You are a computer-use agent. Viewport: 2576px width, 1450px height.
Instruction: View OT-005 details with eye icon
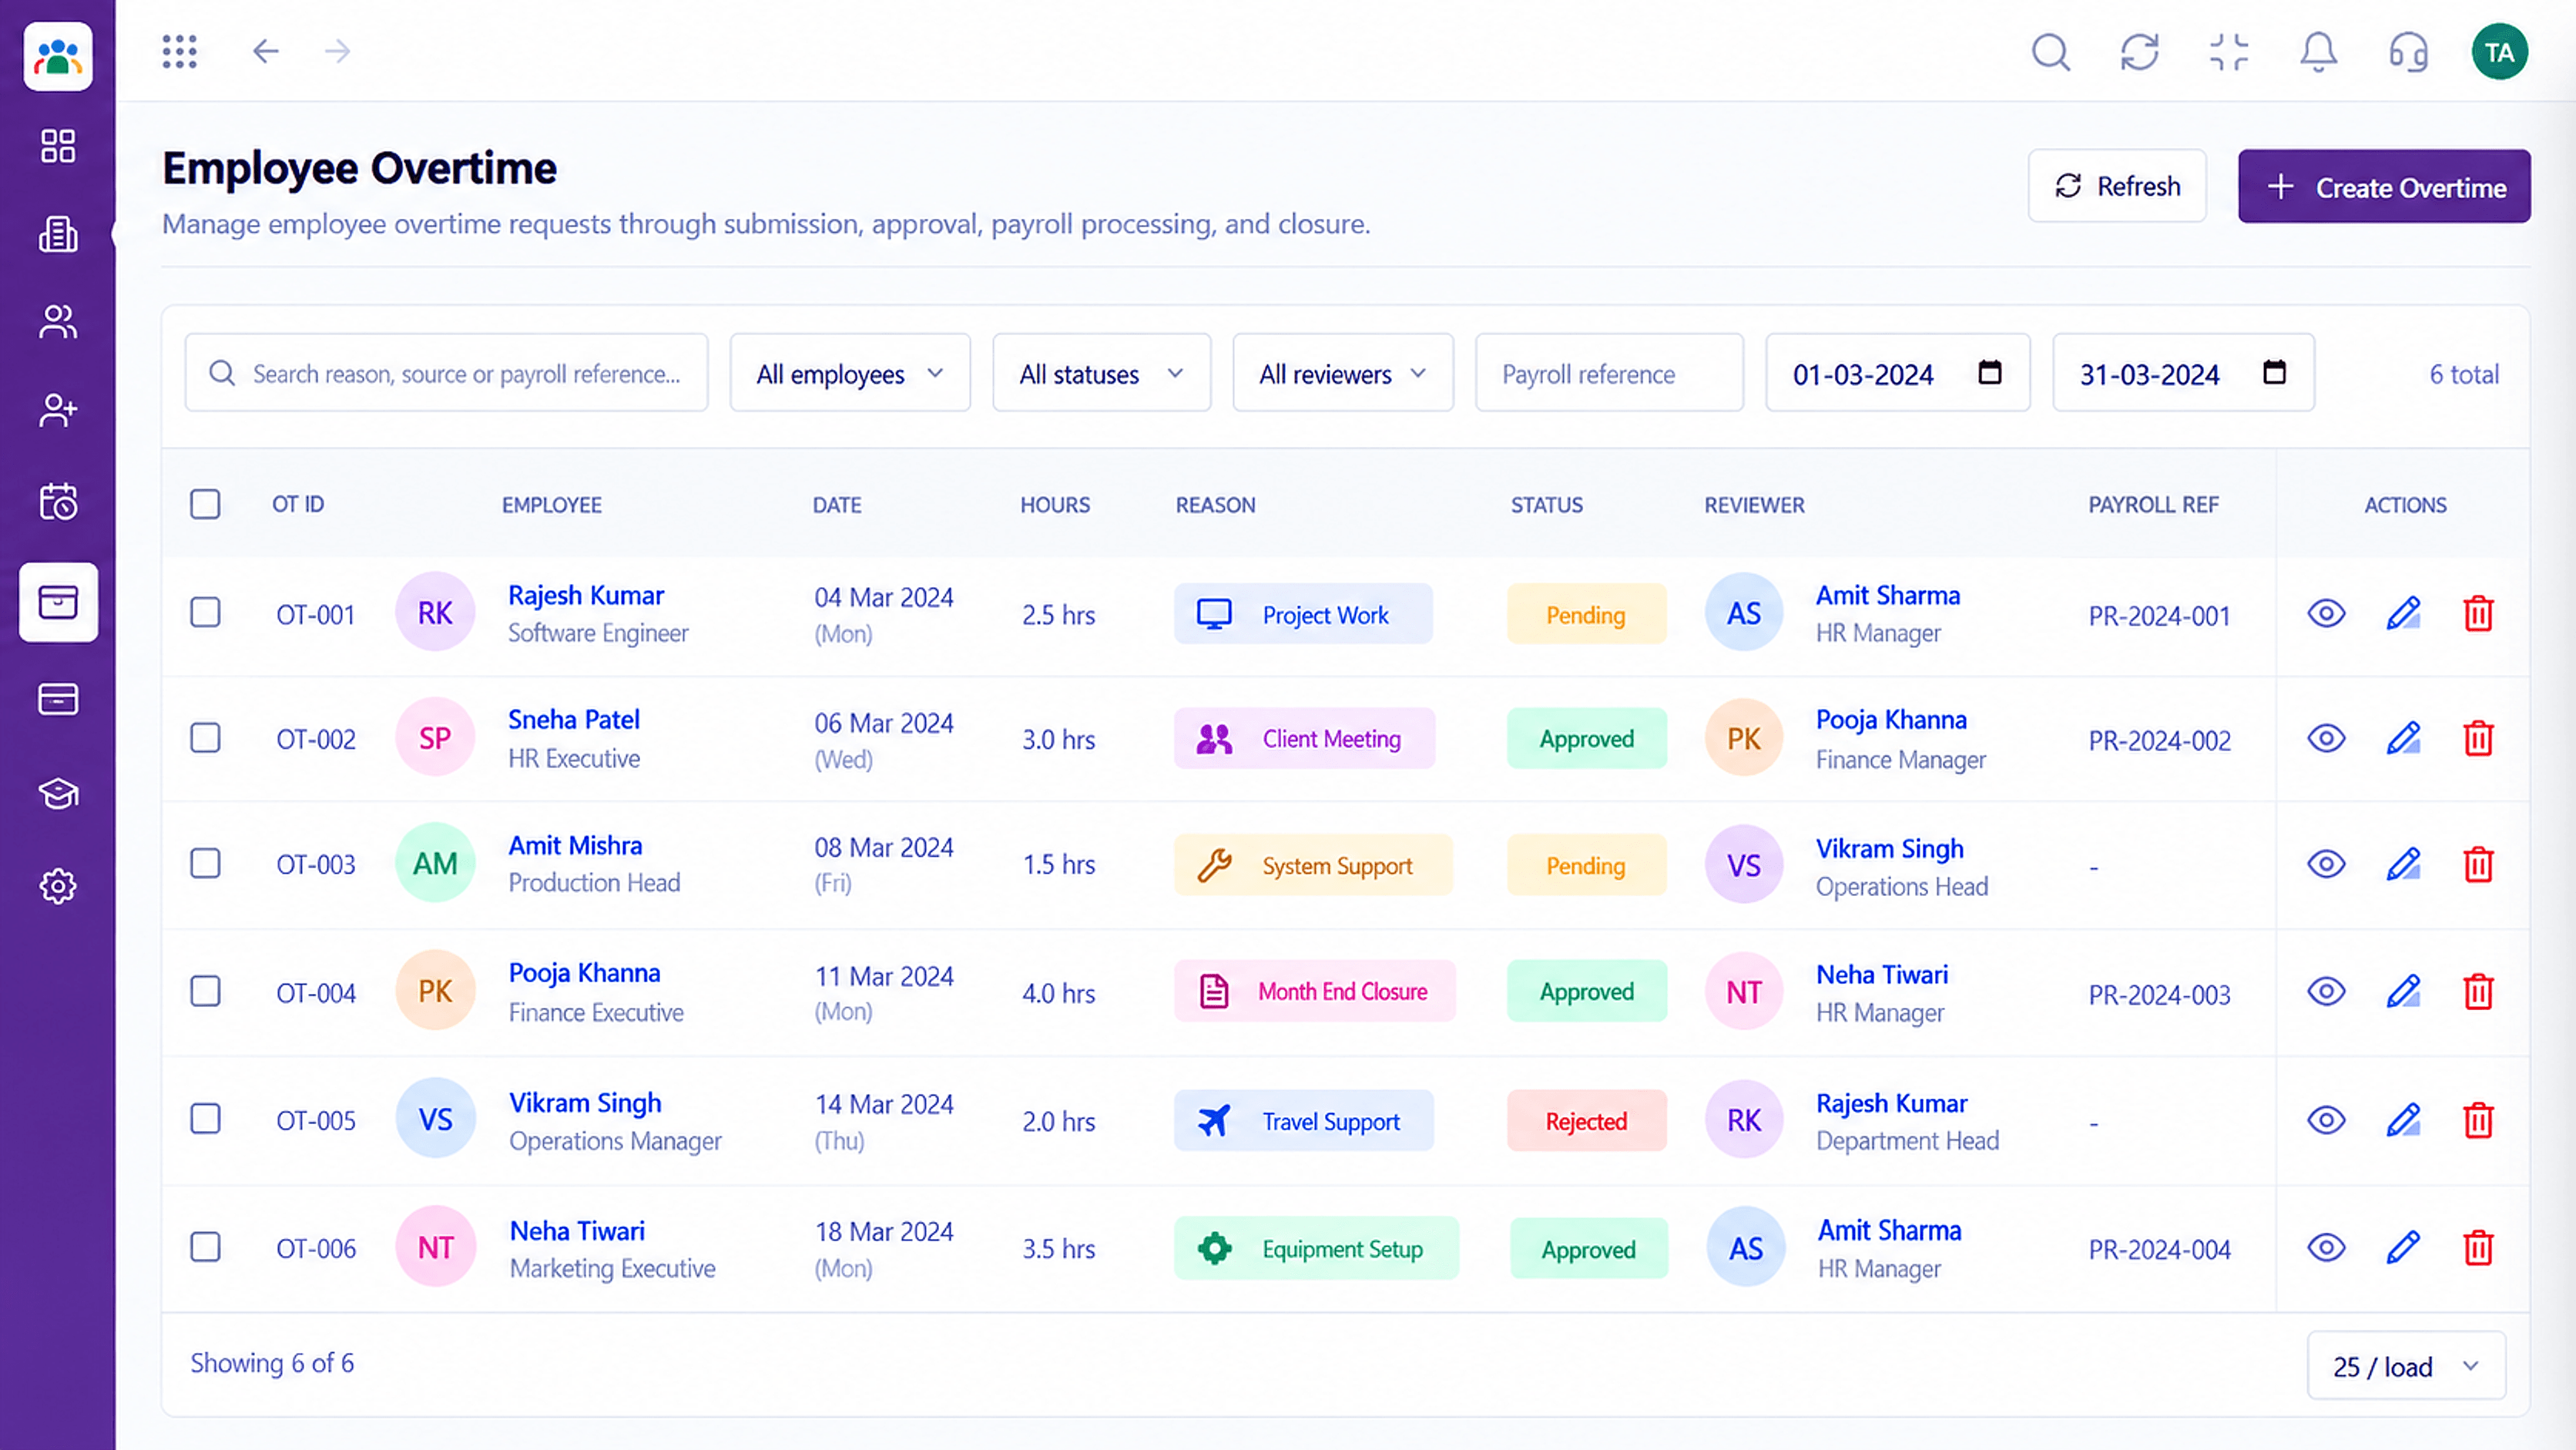coord(2326,1120)
